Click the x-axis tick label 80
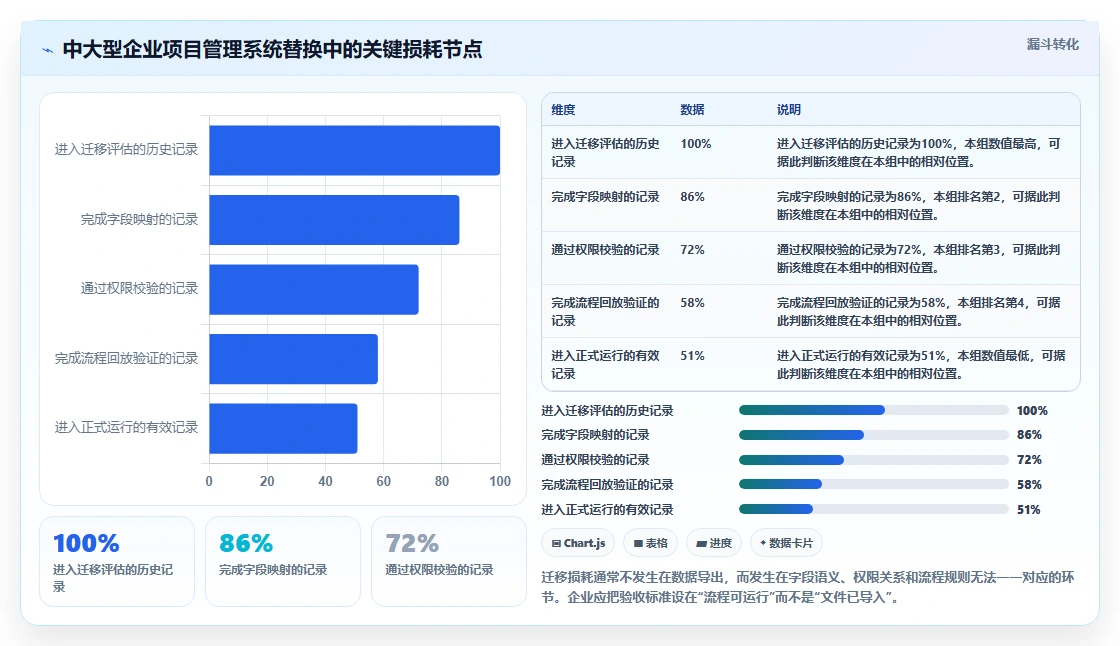Viewport: 1120px width, 646px height. tap(442, 482)
